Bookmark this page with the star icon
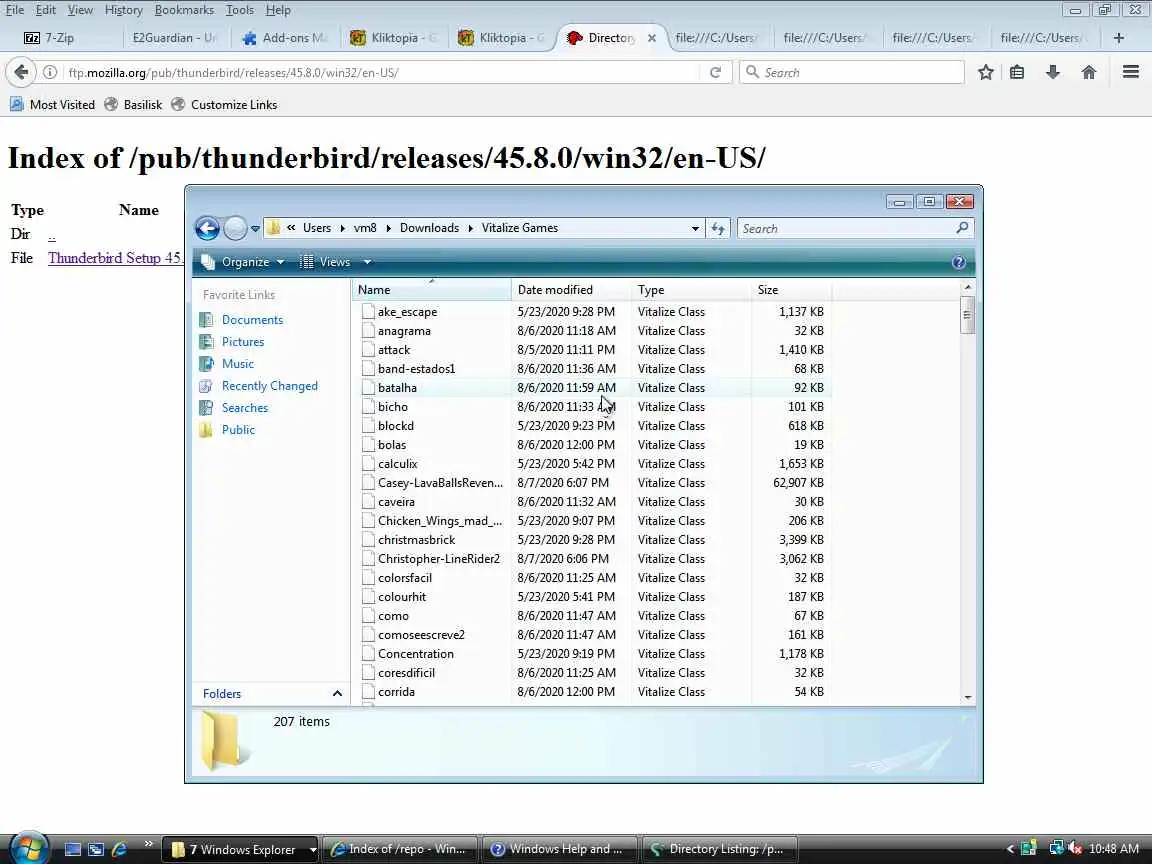The width and height of the screenshot is (1152, 864). point(985,72)
